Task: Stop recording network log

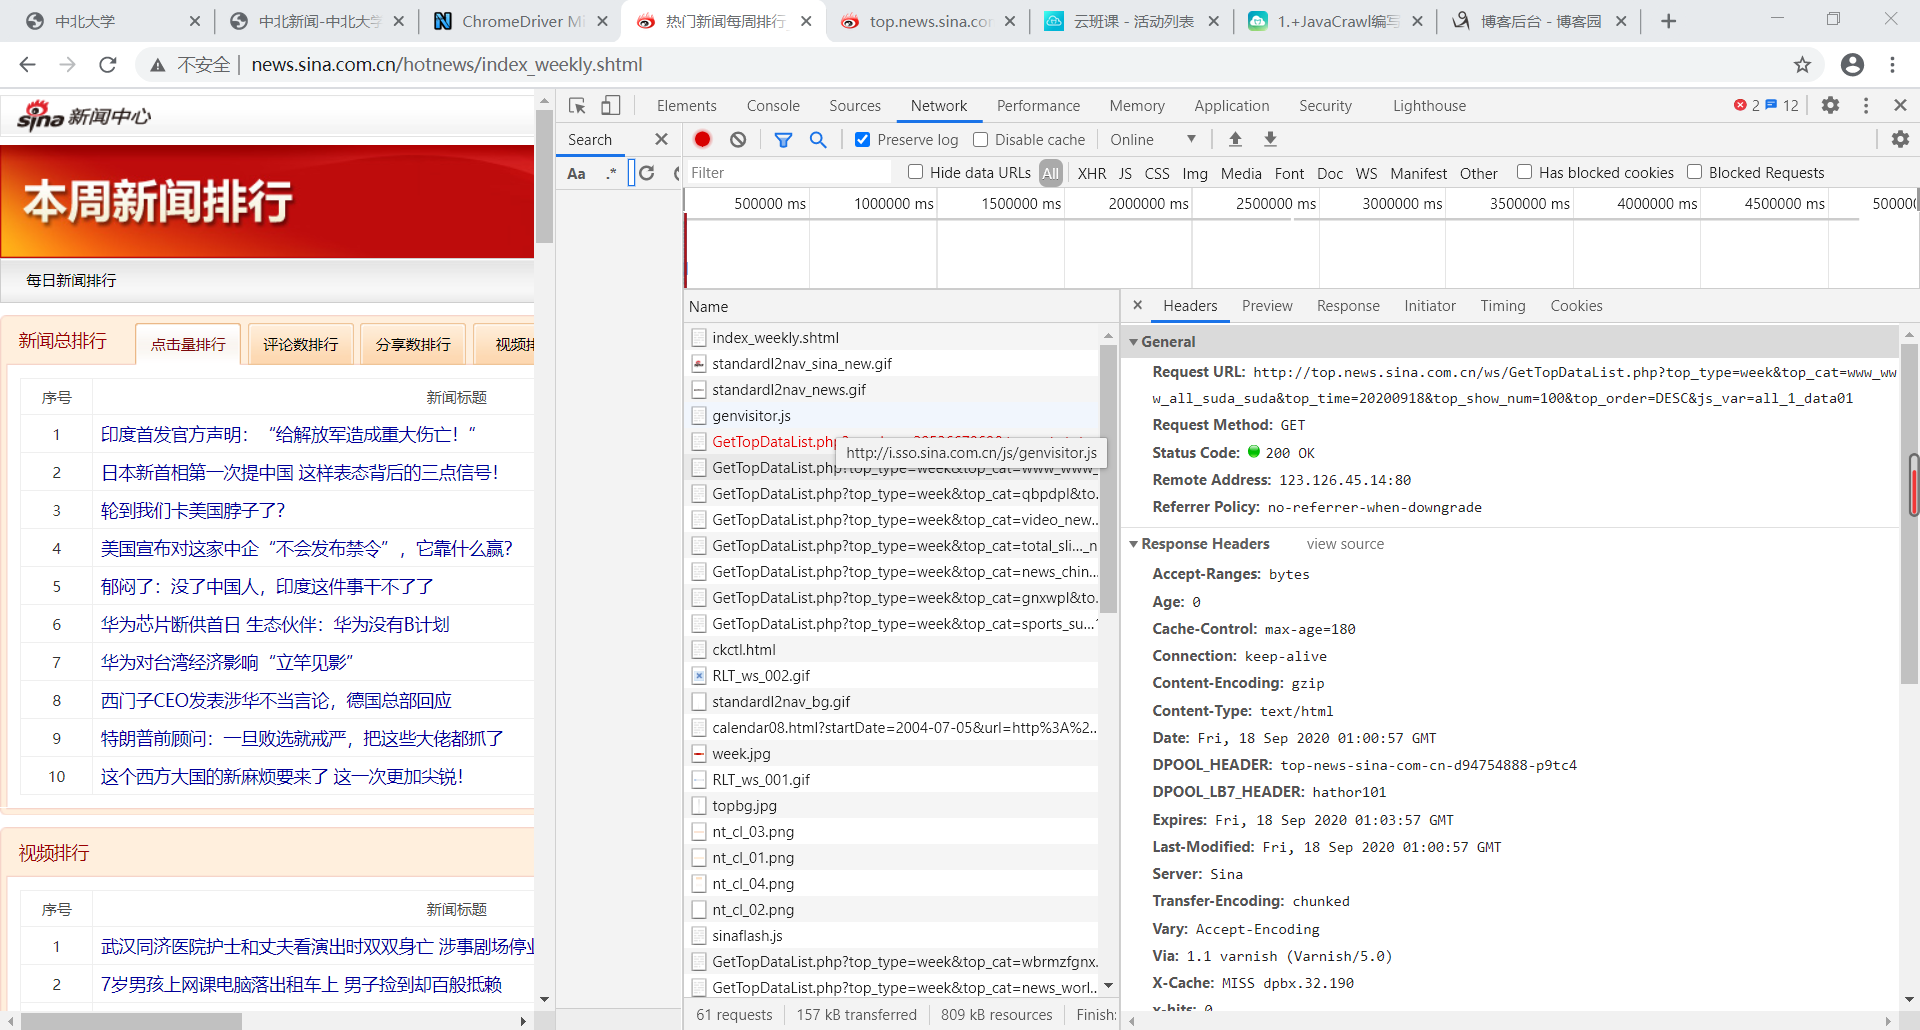Action: [703, 140]
